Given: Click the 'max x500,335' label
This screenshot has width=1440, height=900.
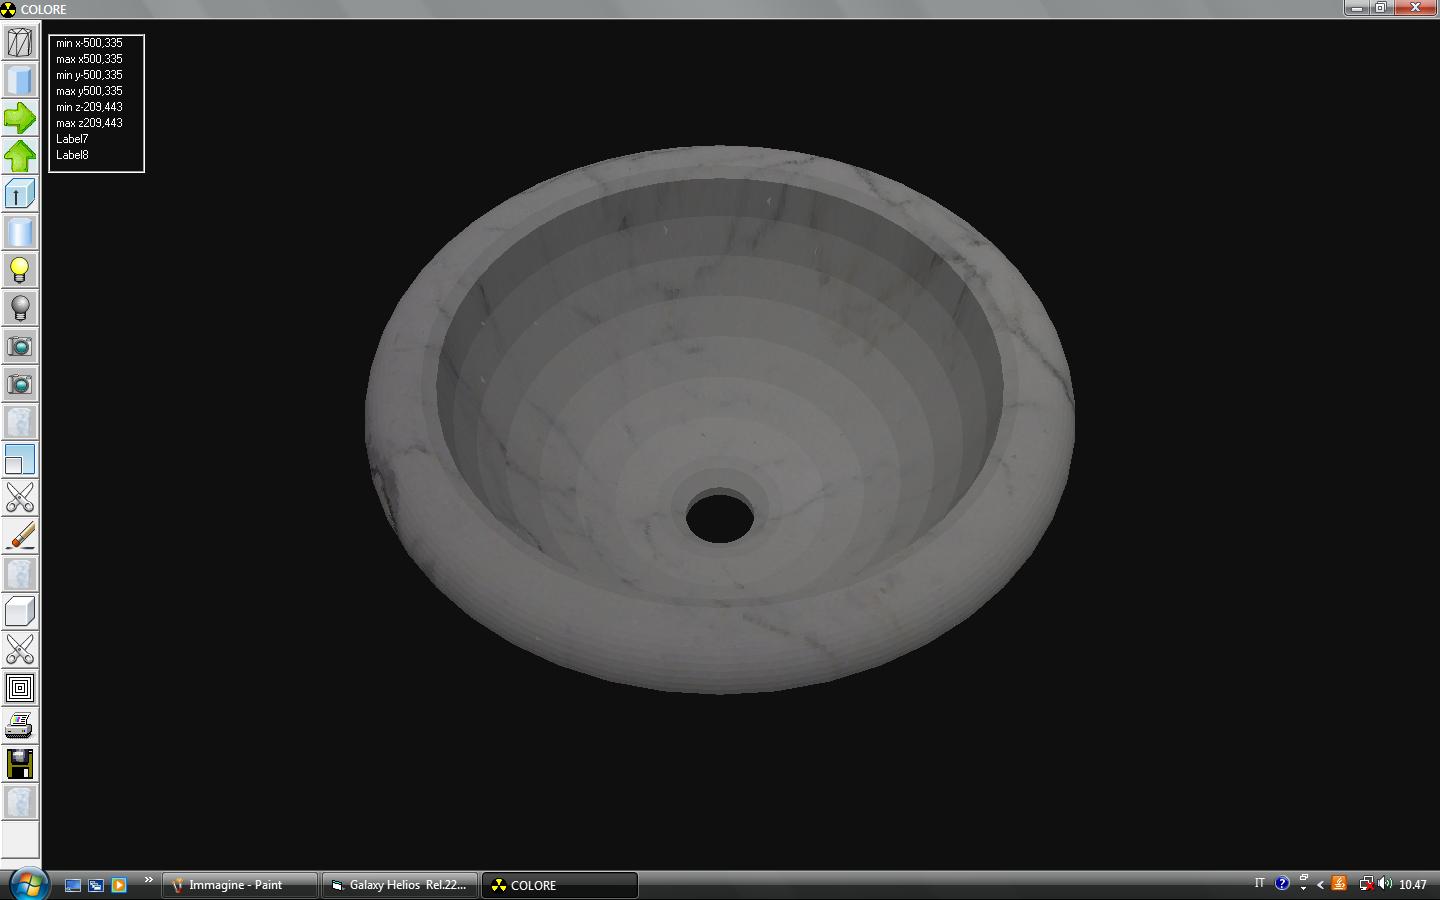Looking at the screenshot, I should (x=89, y=59).
